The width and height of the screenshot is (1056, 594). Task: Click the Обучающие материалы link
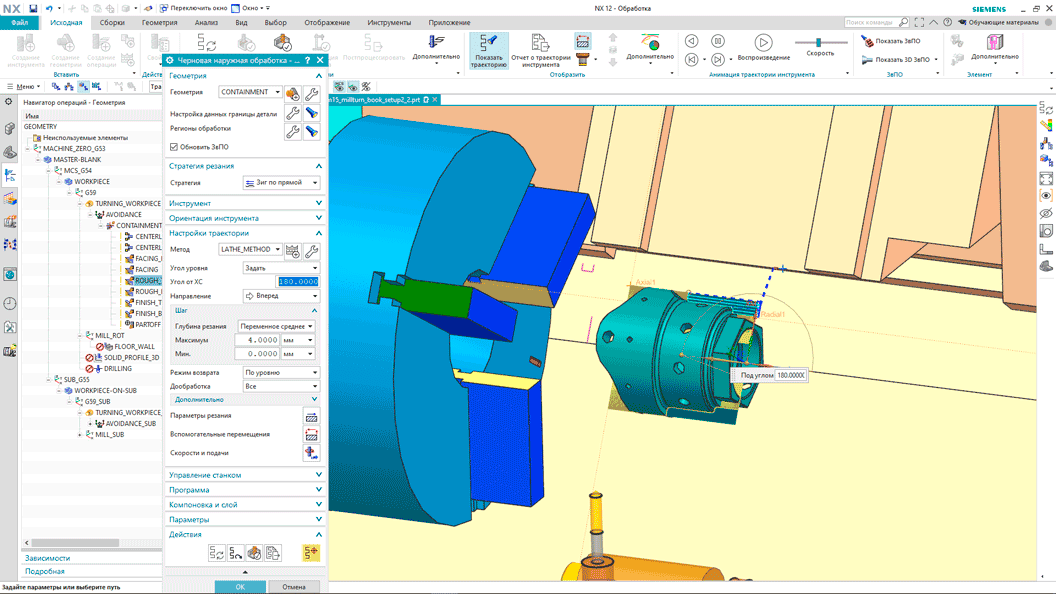point(998,22)
